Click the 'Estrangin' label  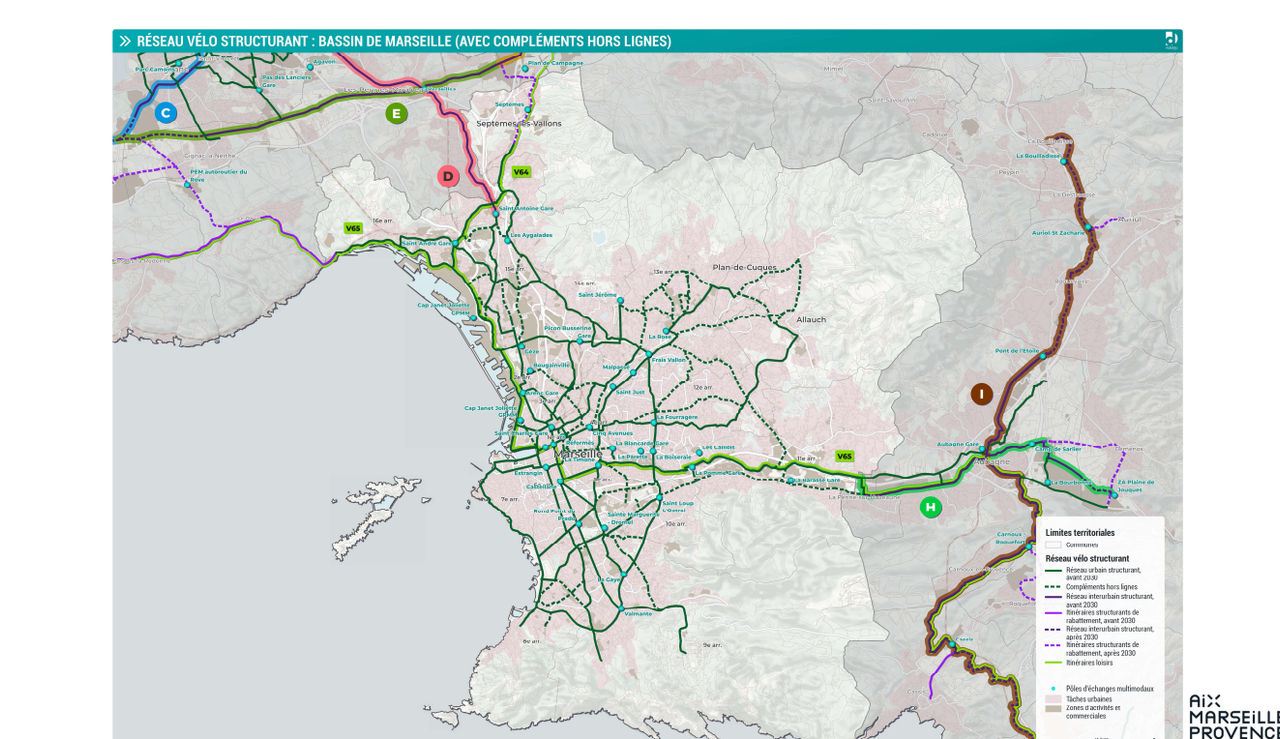(528, 472)
